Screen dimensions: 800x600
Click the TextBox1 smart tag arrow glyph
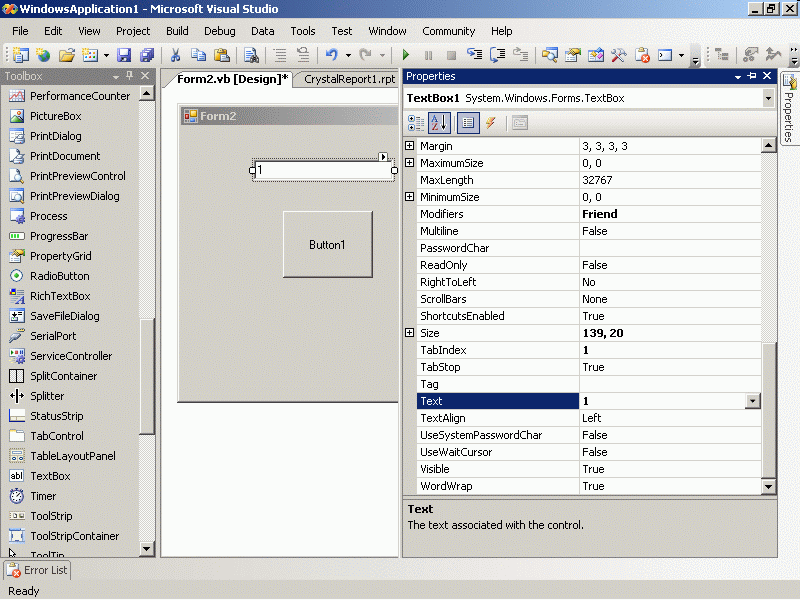(x=384, y=157)
